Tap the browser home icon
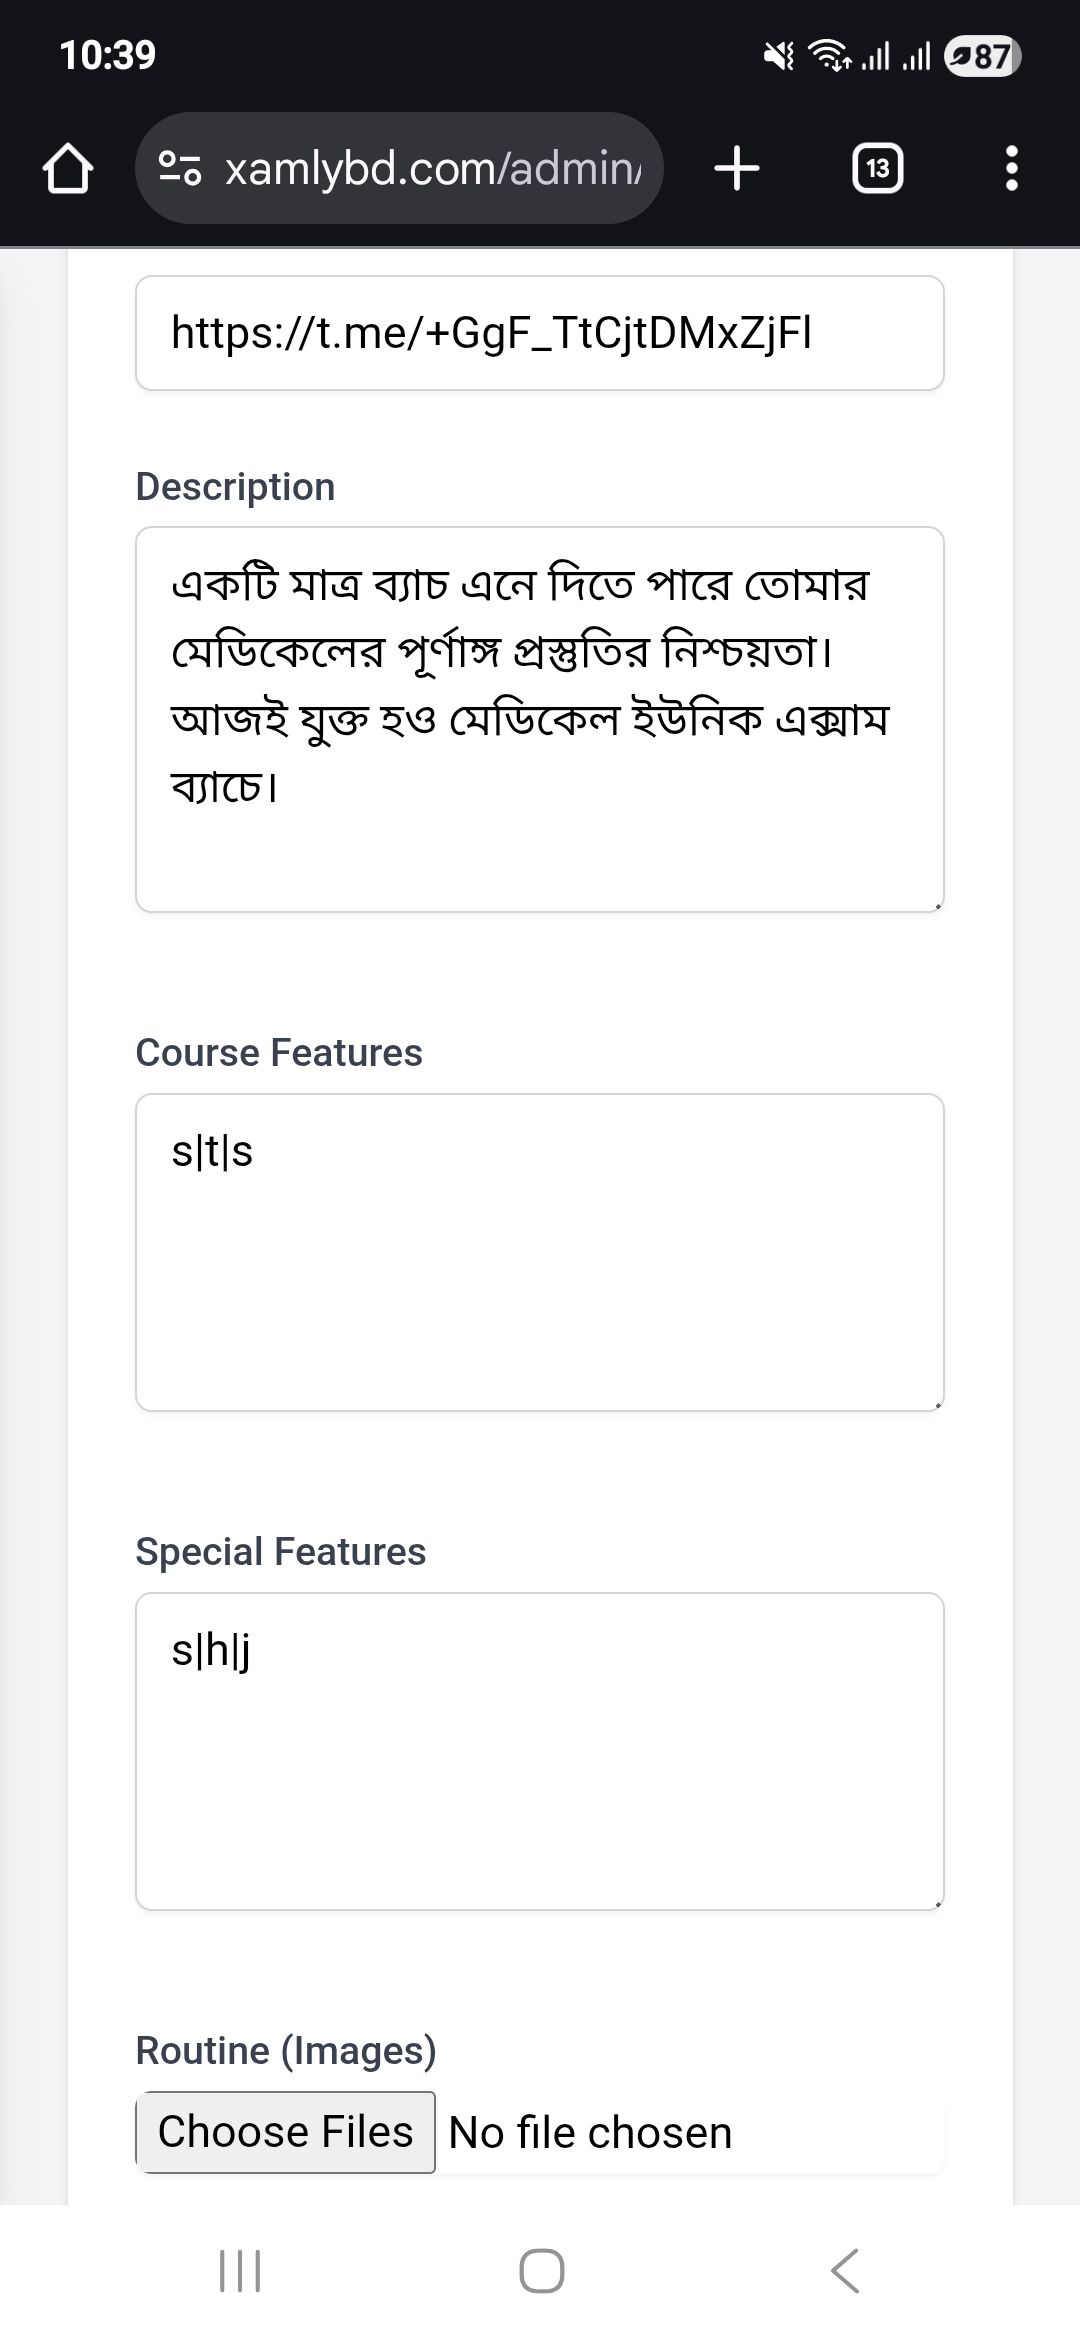 (x=68, y=168)
